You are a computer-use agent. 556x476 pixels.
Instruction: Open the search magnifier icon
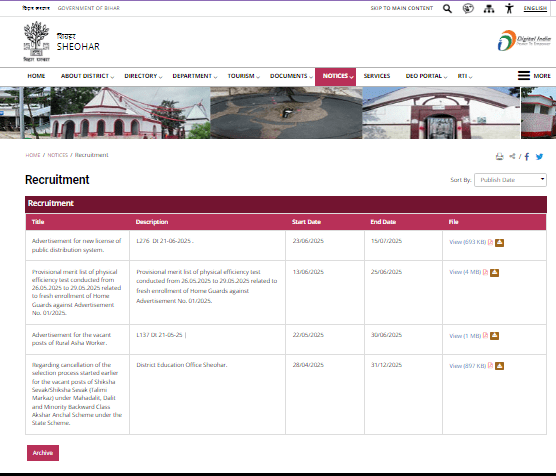(447, 9)
